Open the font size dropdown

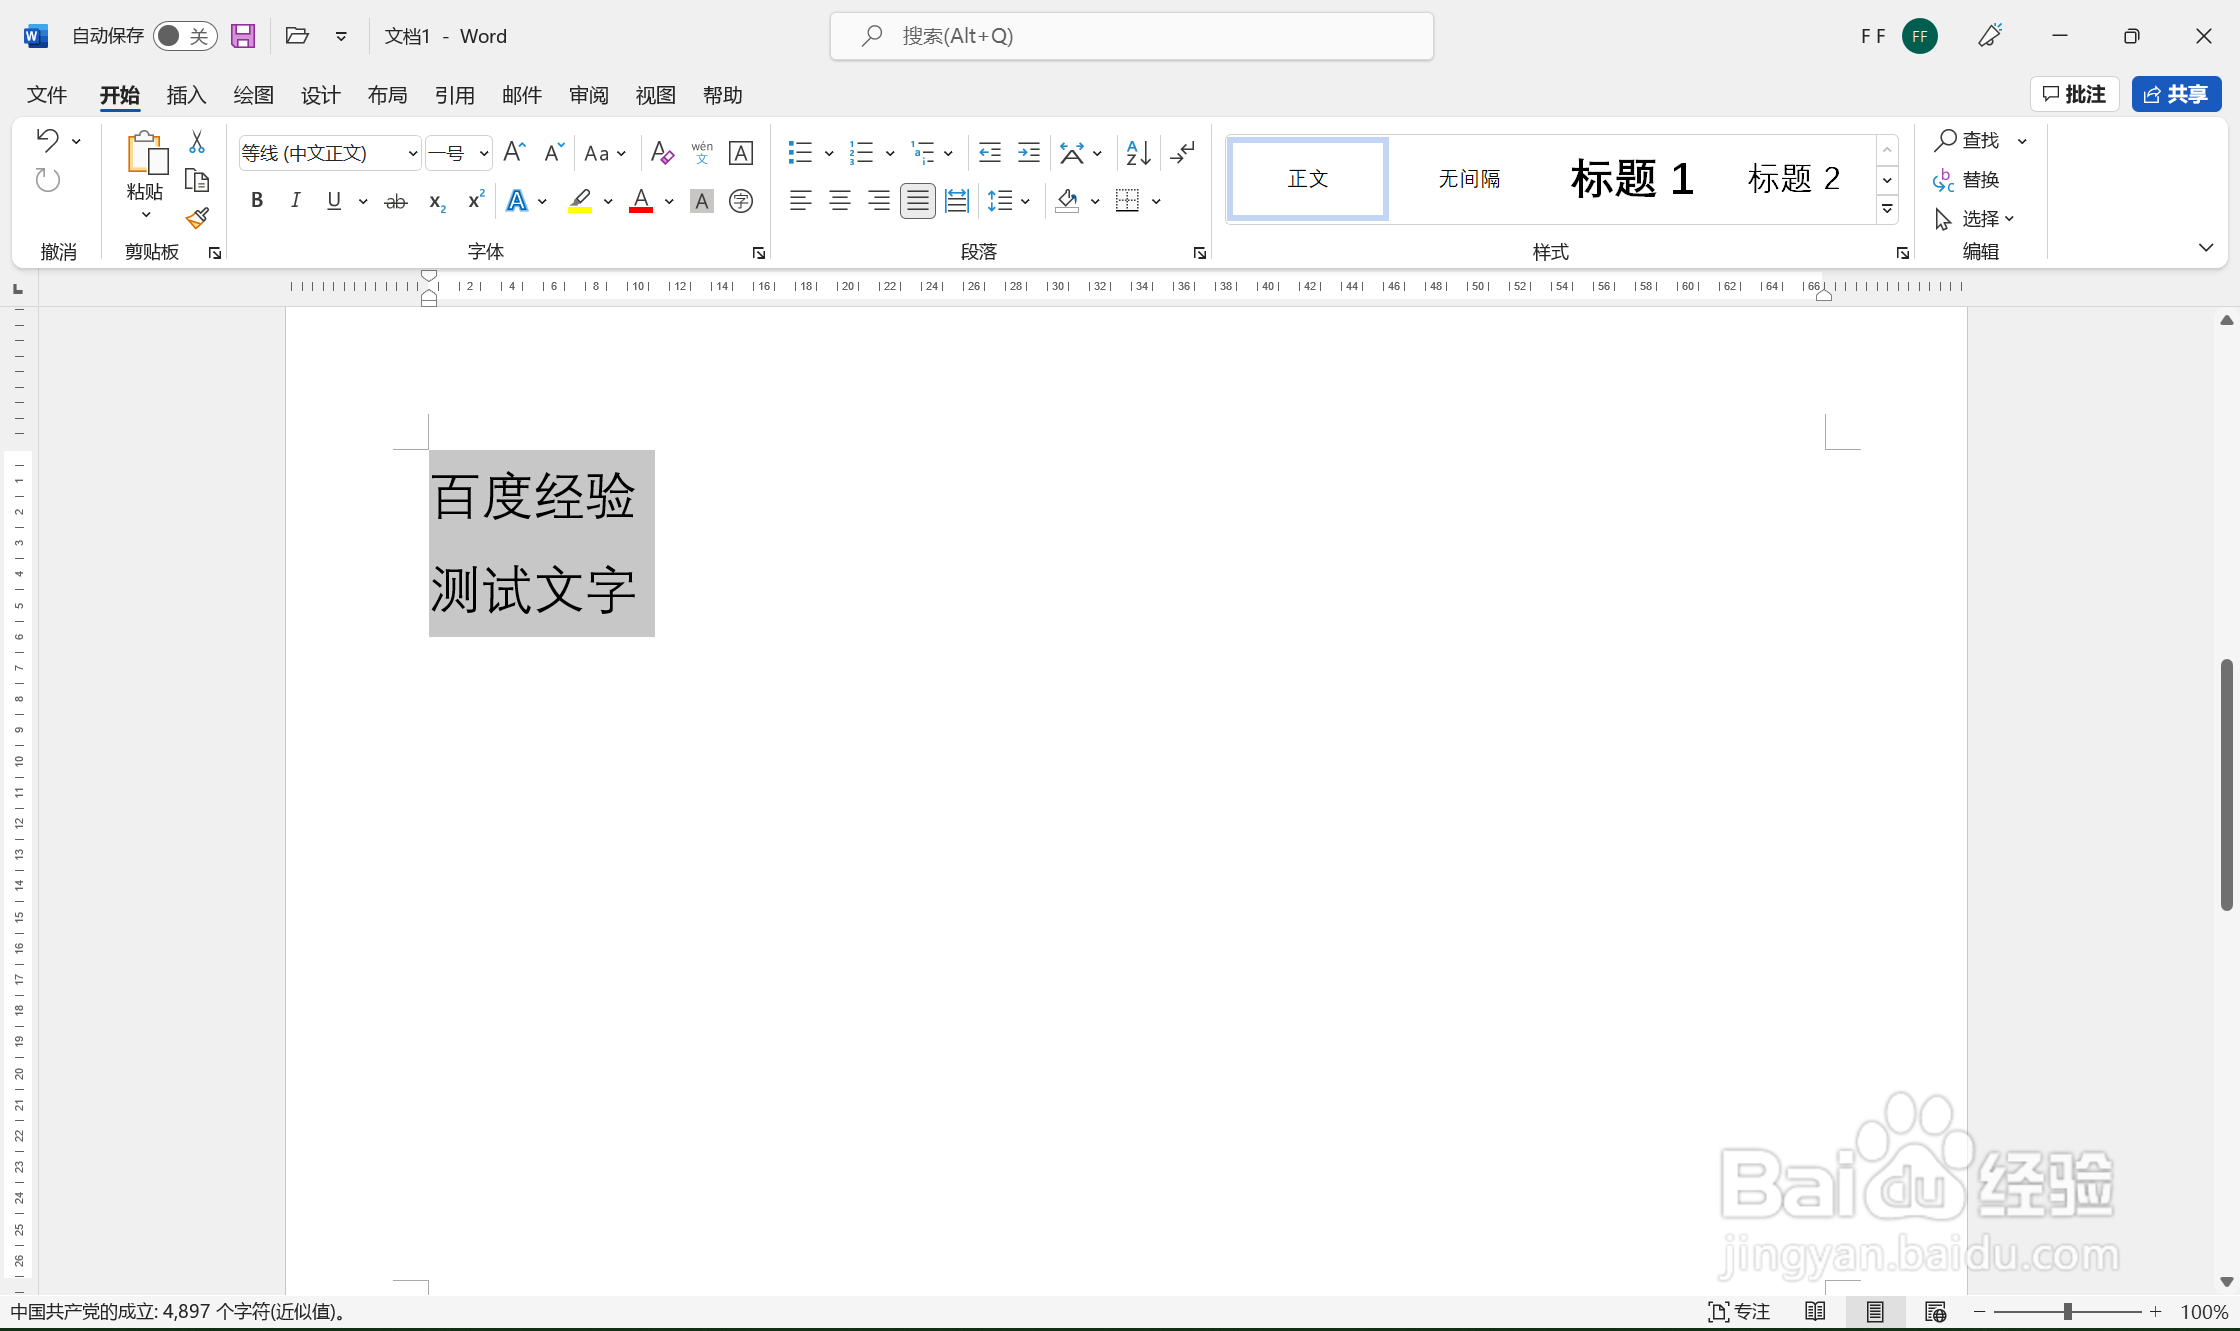click(x=483, y=153)
